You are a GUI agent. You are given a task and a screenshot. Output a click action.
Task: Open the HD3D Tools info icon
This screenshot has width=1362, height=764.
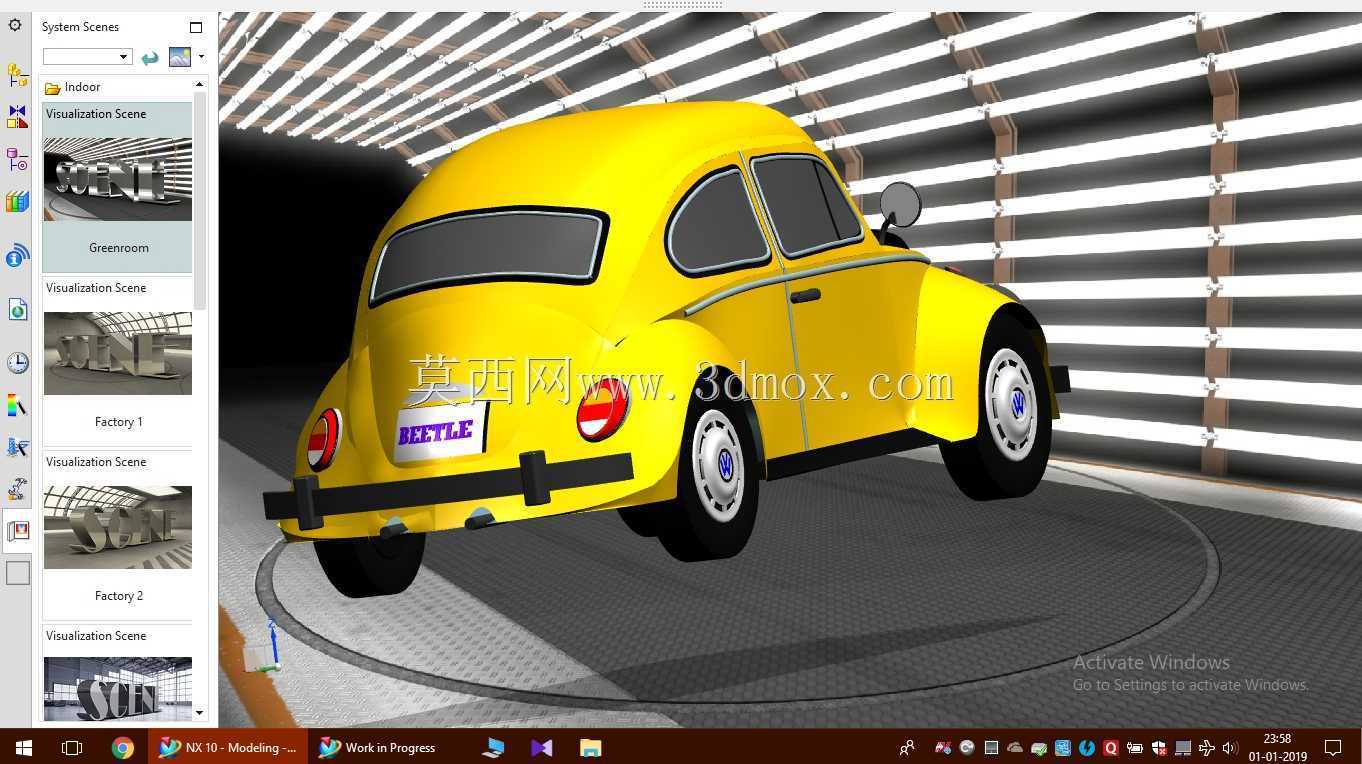(17, 256)
